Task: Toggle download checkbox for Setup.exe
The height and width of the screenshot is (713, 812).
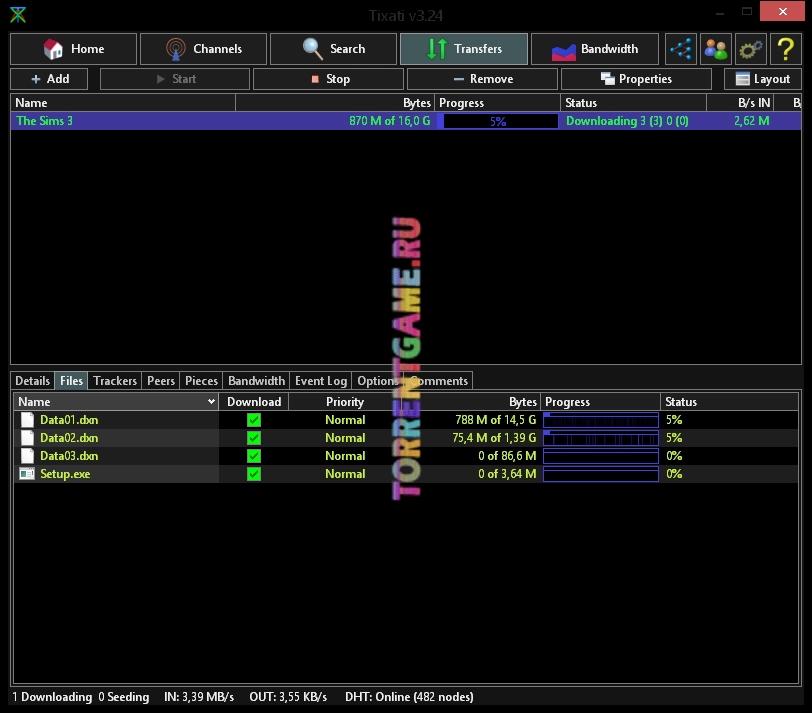Action: tap(254, 474)
